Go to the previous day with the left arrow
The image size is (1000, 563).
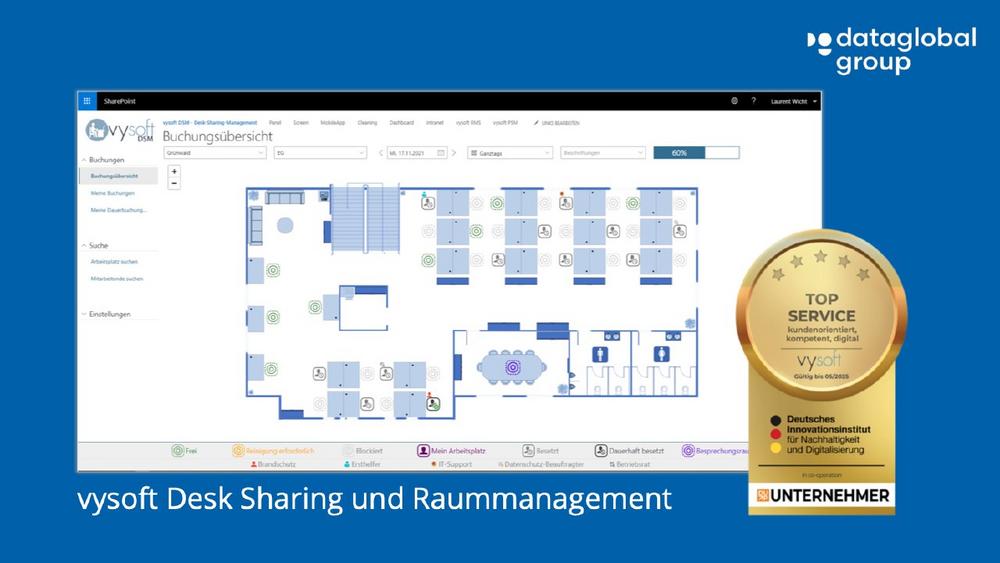tap(381, 153)
